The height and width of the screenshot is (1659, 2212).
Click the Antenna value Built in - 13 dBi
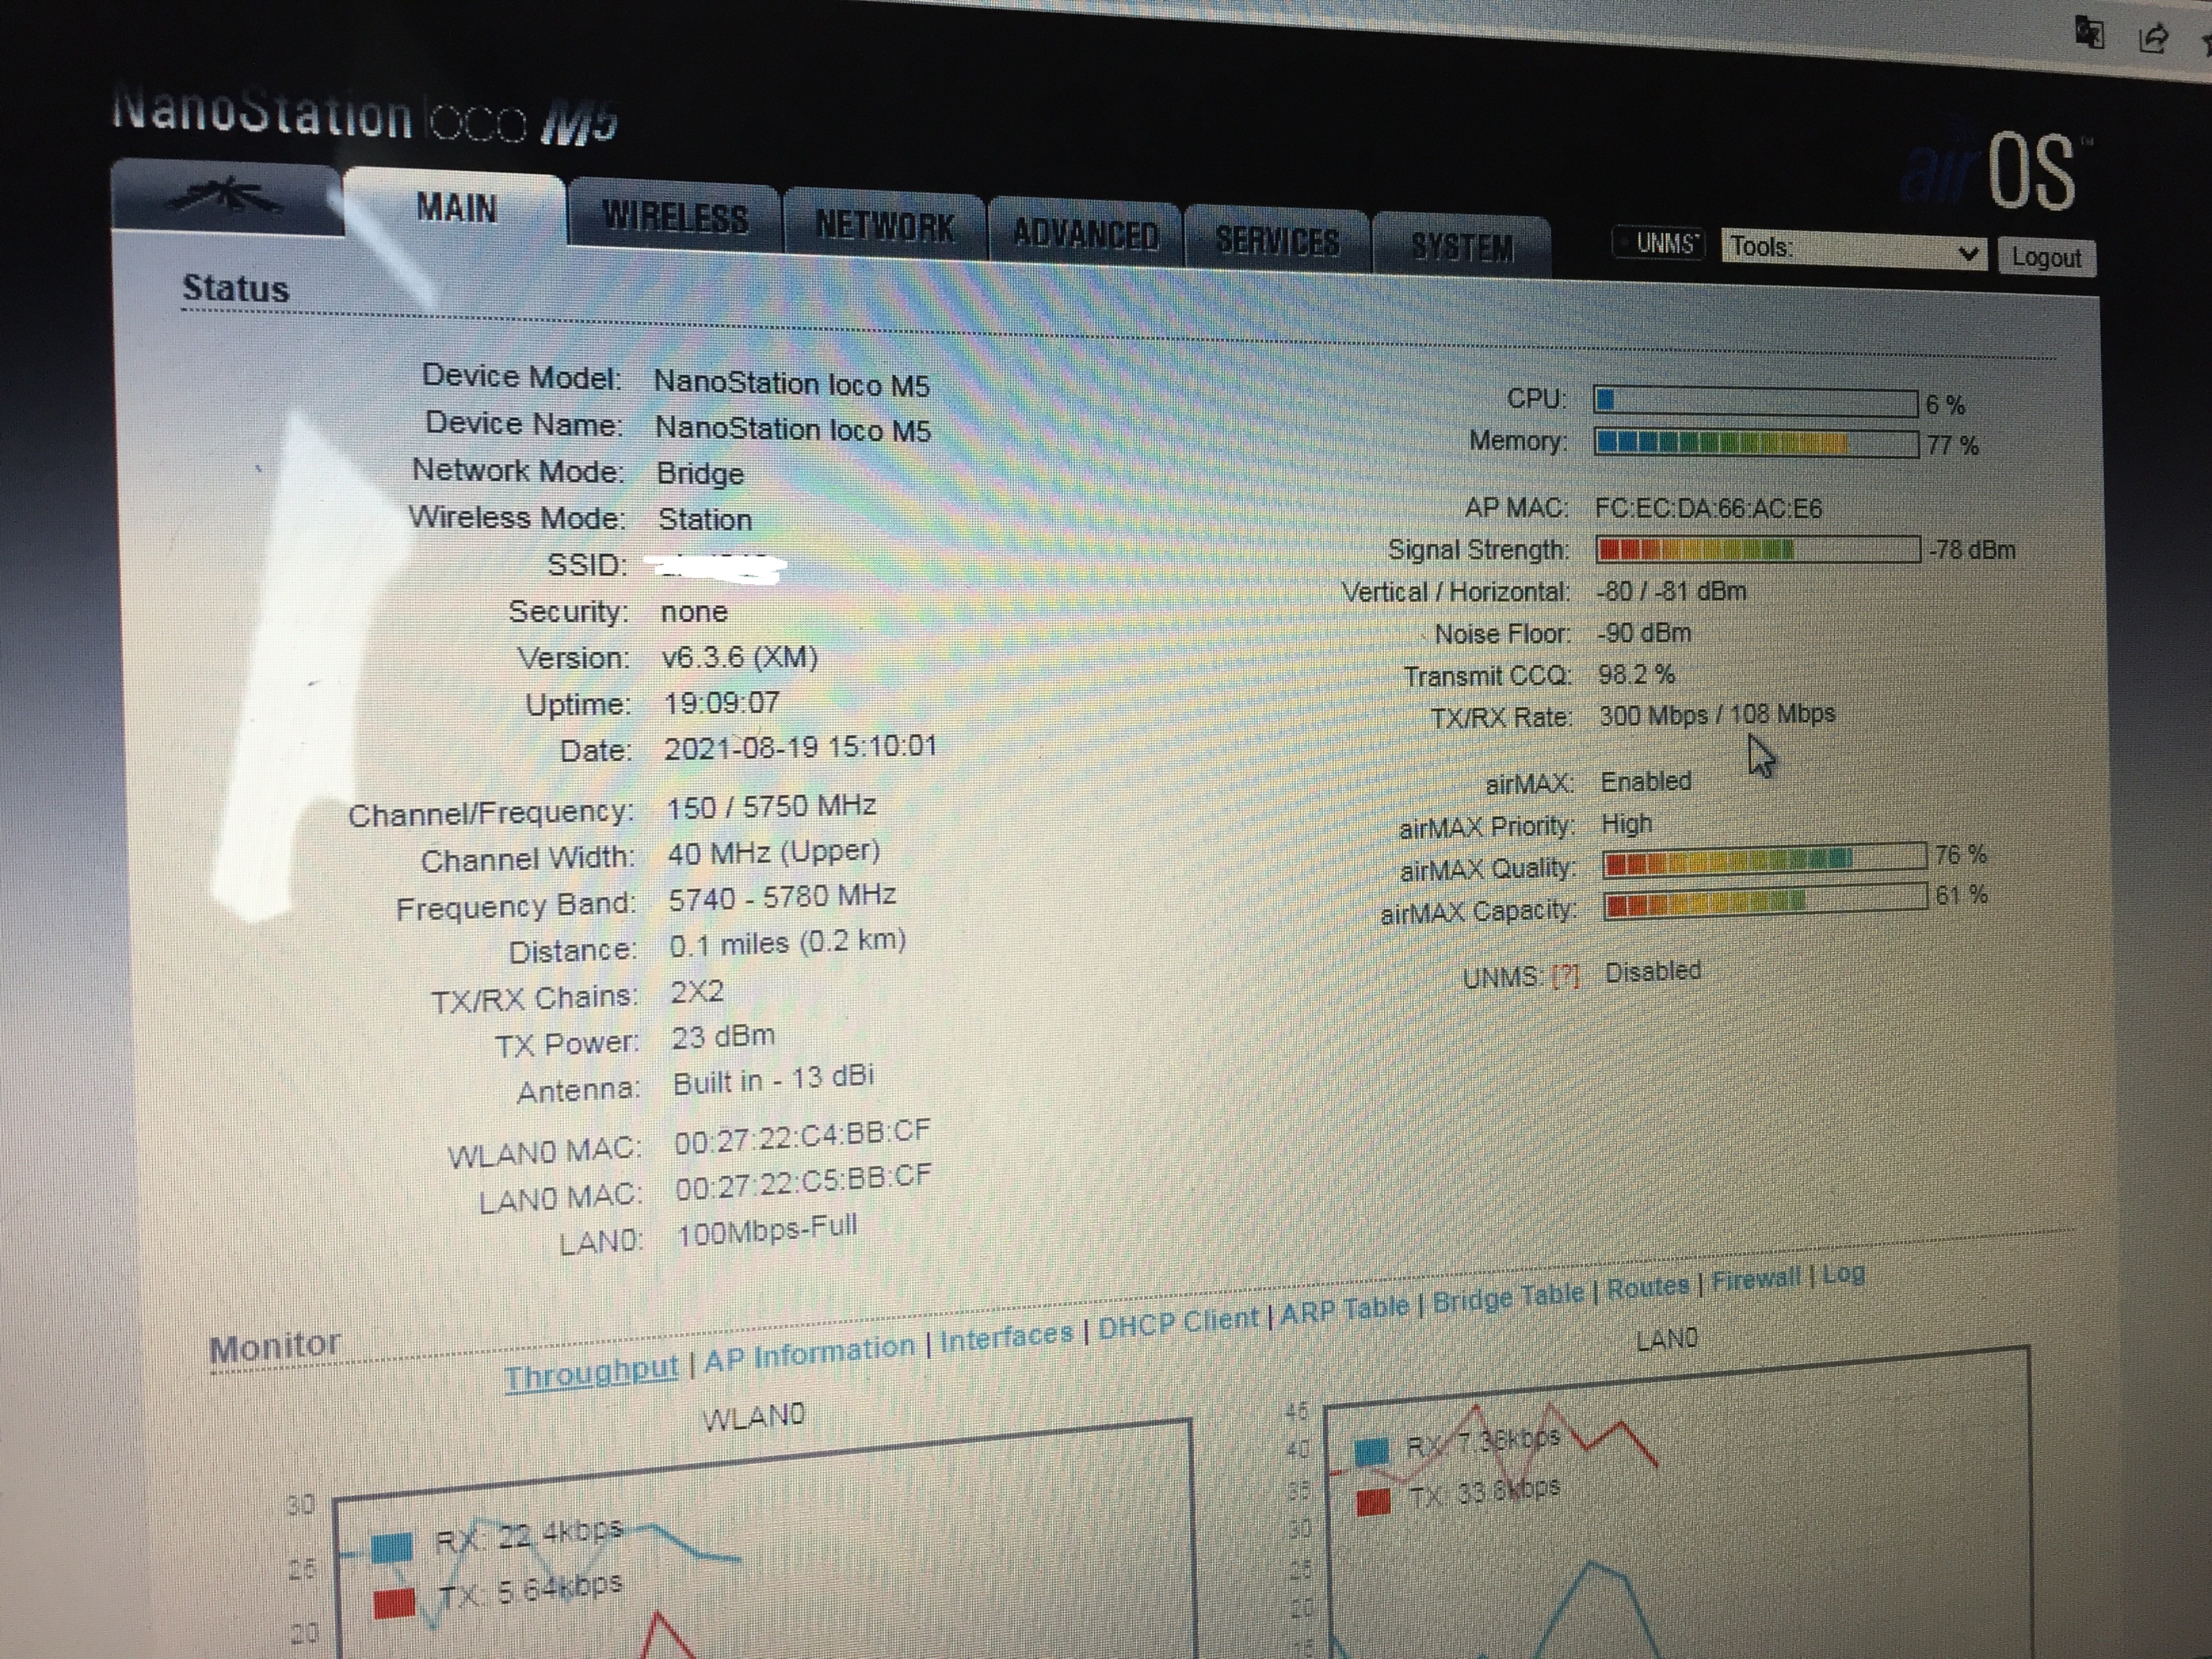pyautogui.click(x=774, y=1080)
